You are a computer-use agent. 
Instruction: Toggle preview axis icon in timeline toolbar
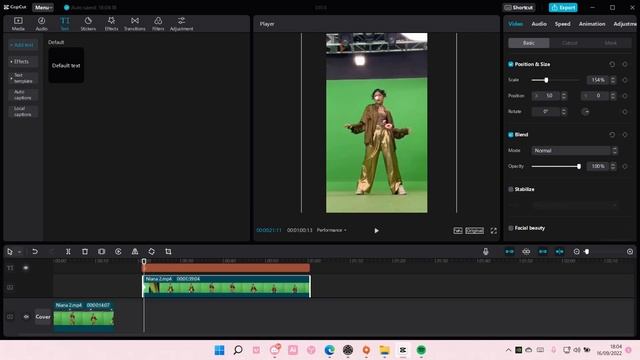coord(560,251)
